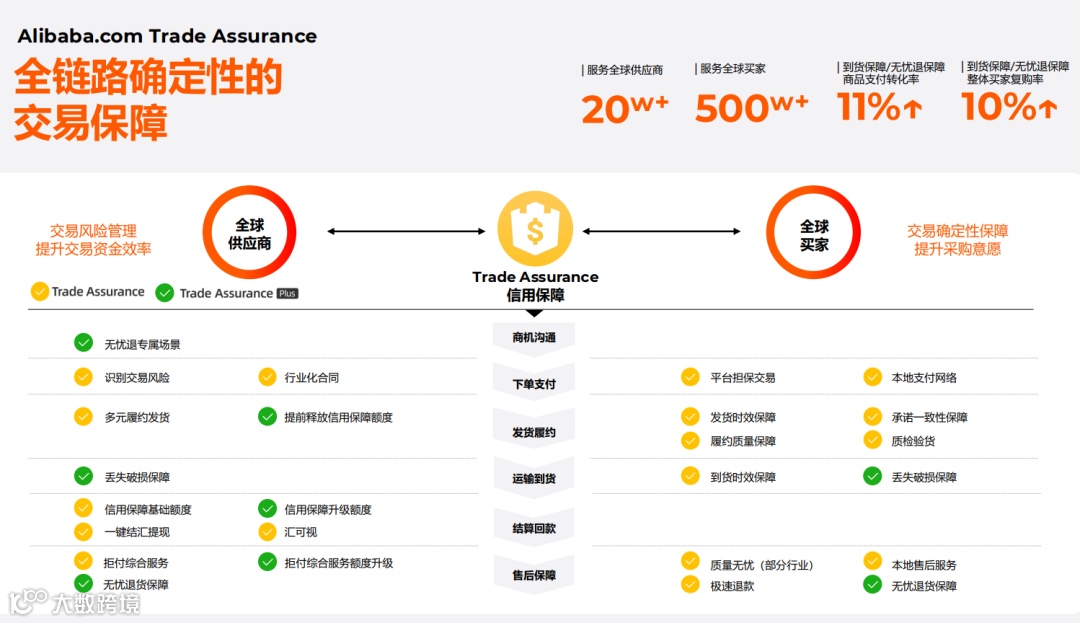The image size is (1080, 623).
Task: Click the 商品支付转化率 label
Action: click(881, 79)
